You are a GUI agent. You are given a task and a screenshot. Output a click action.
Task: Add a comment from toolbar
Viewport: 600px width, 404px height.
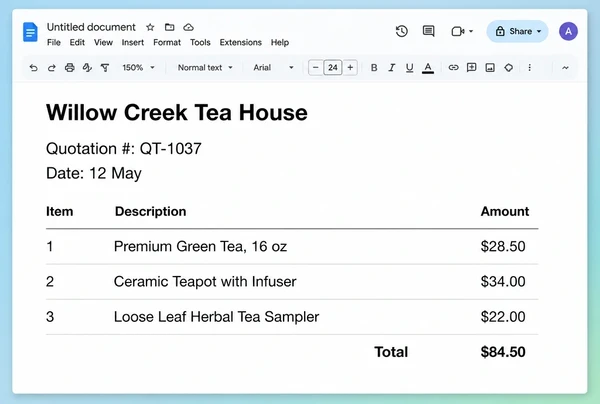click(x=471, y=68)
